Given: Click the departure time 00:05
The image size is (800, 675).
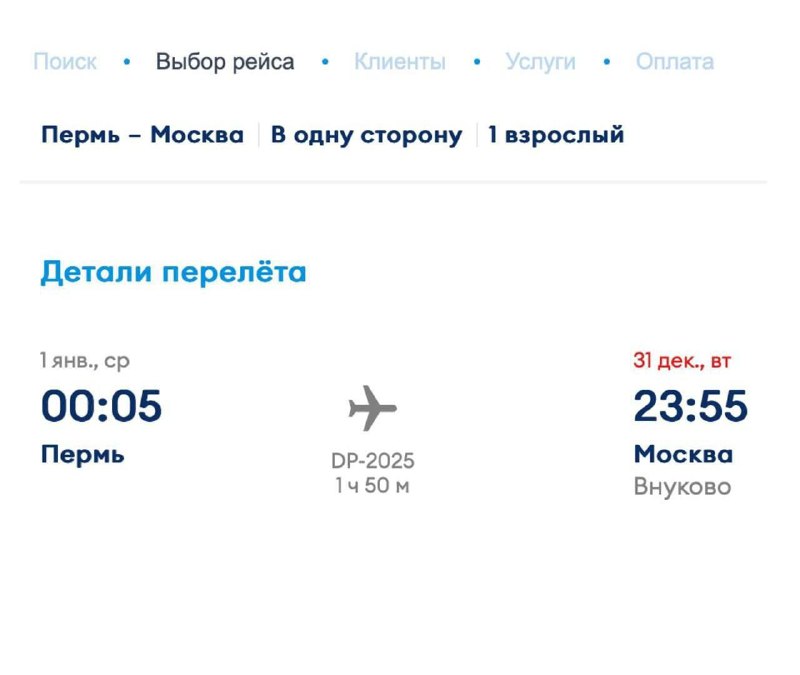Looking at the screenshot, I should click(101, 406).
